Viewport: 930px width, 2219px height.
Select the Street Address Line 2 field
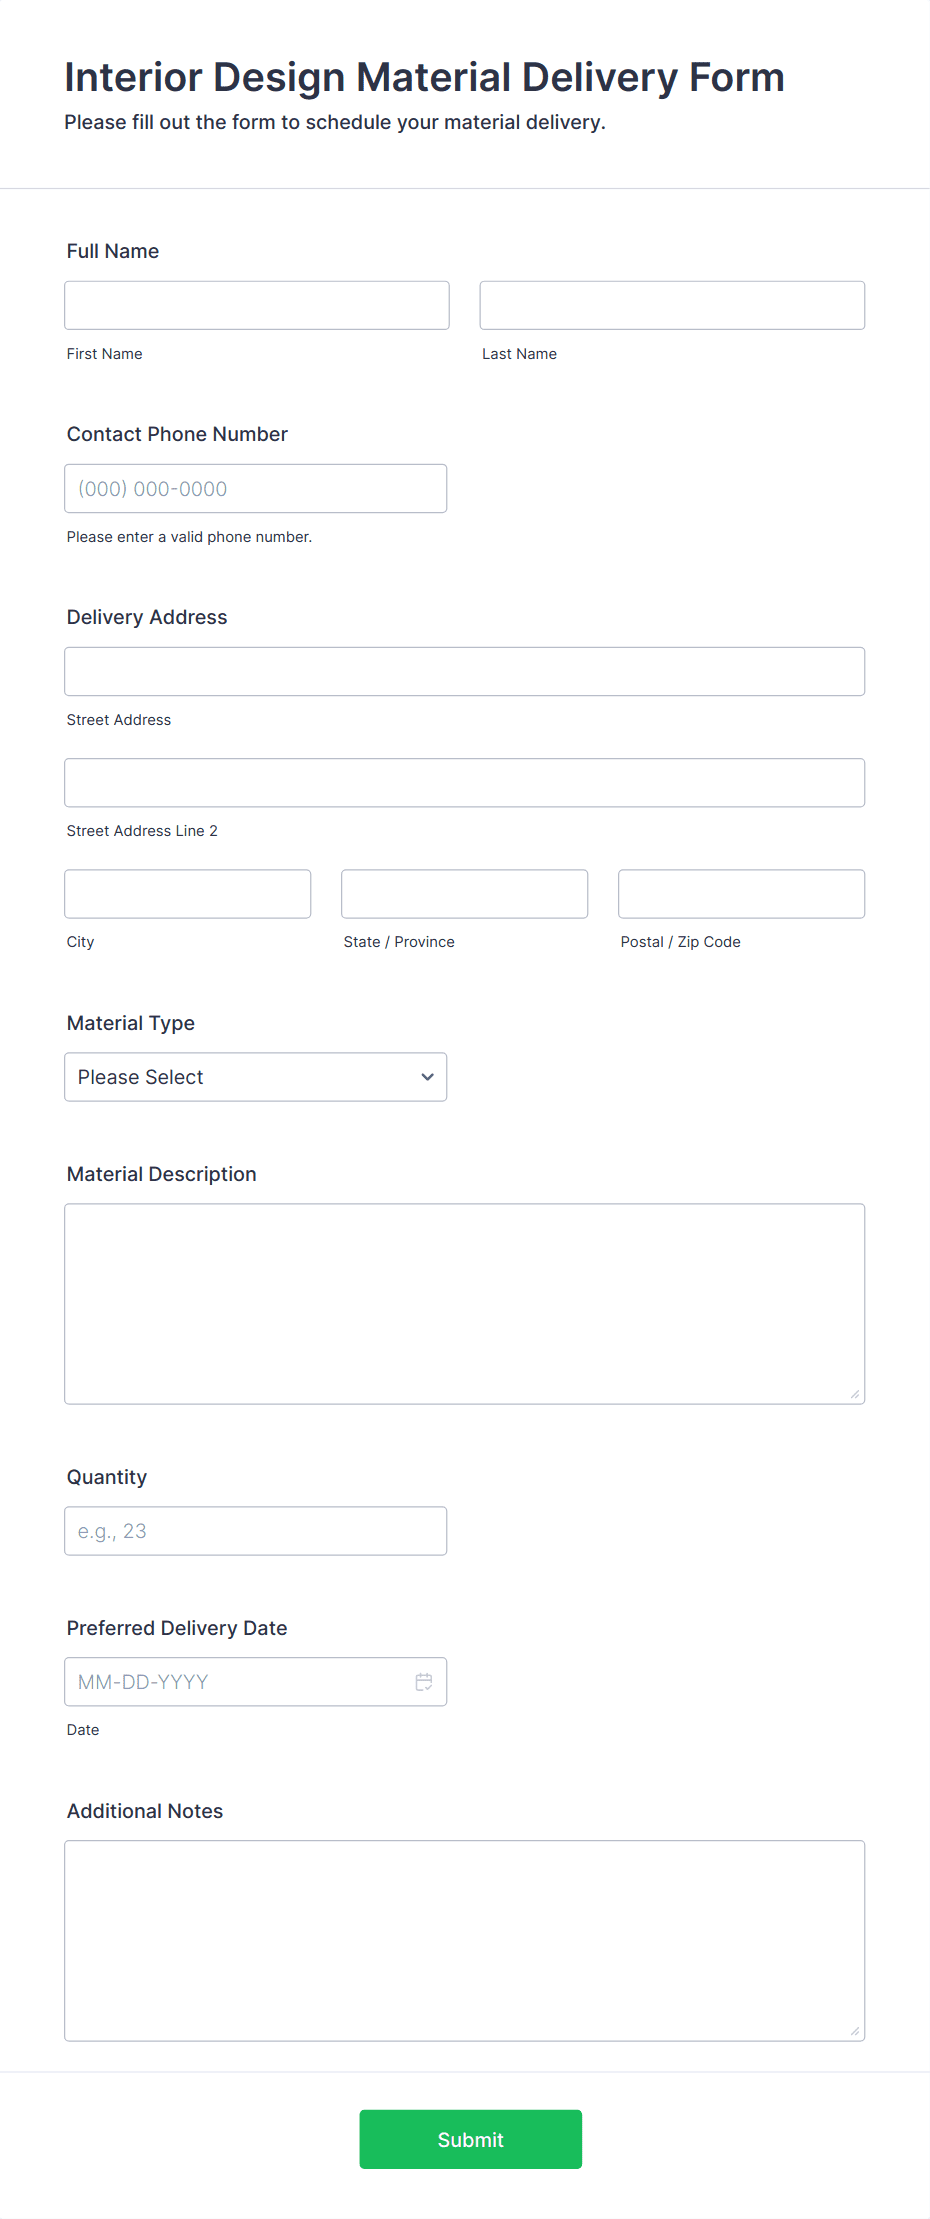point(464,782)
